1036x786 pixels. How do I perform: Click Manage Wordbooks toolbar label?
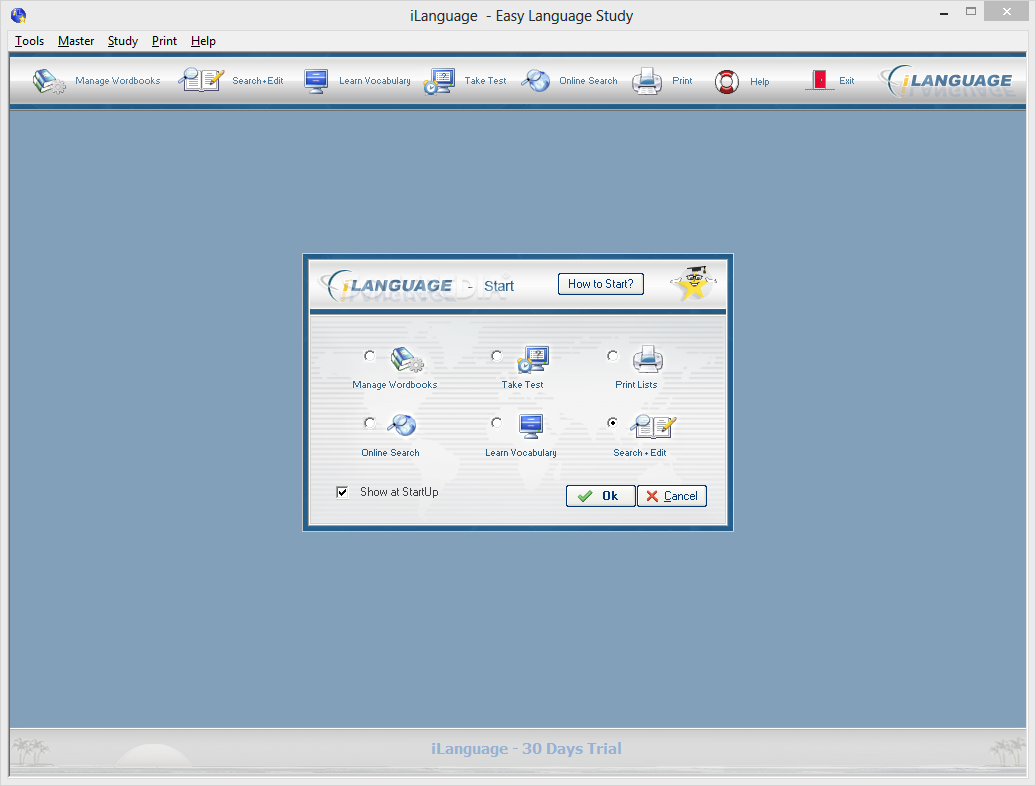tap(118, 81)
